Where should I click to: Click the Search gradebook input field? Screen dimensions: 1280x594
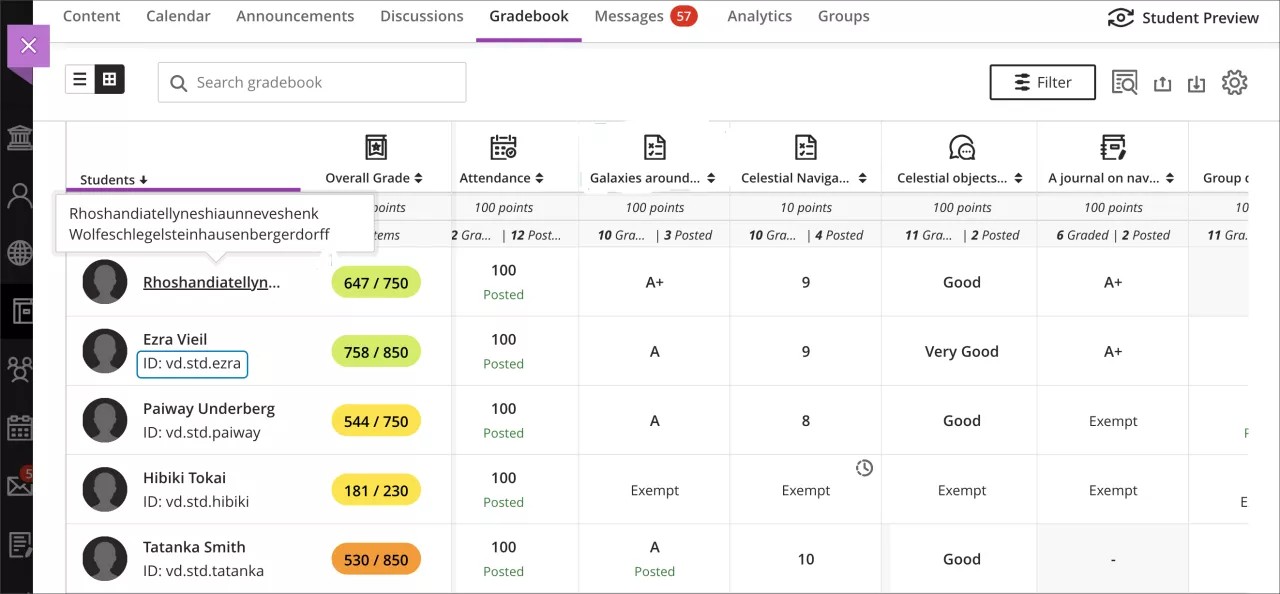click(310, 82)
